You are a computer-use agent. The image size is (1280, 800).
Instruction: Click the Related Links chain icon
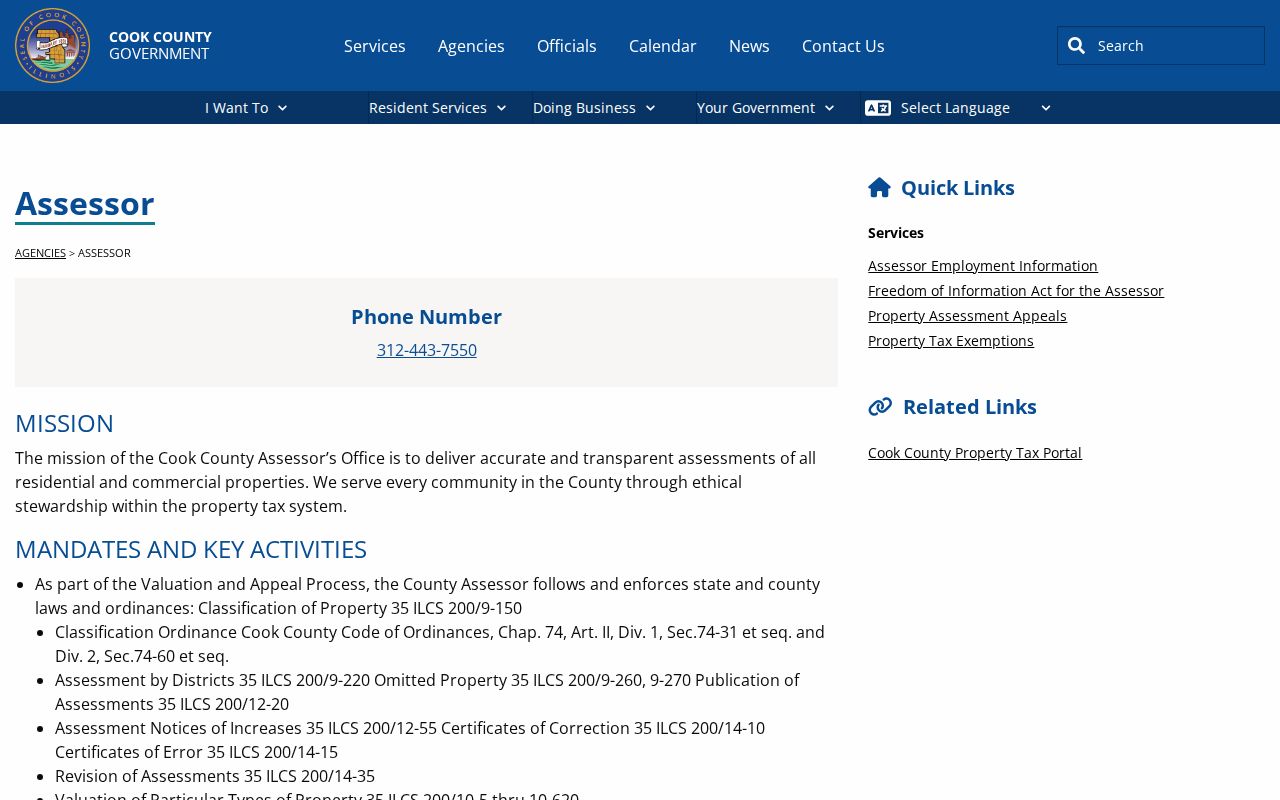[880, 406]
